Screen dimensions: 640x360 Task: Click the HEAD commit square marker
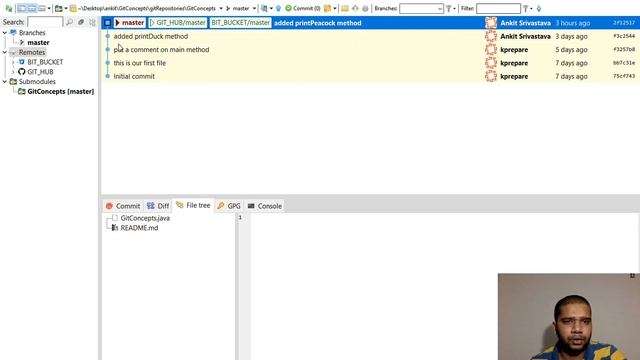[x=107, y=23]
